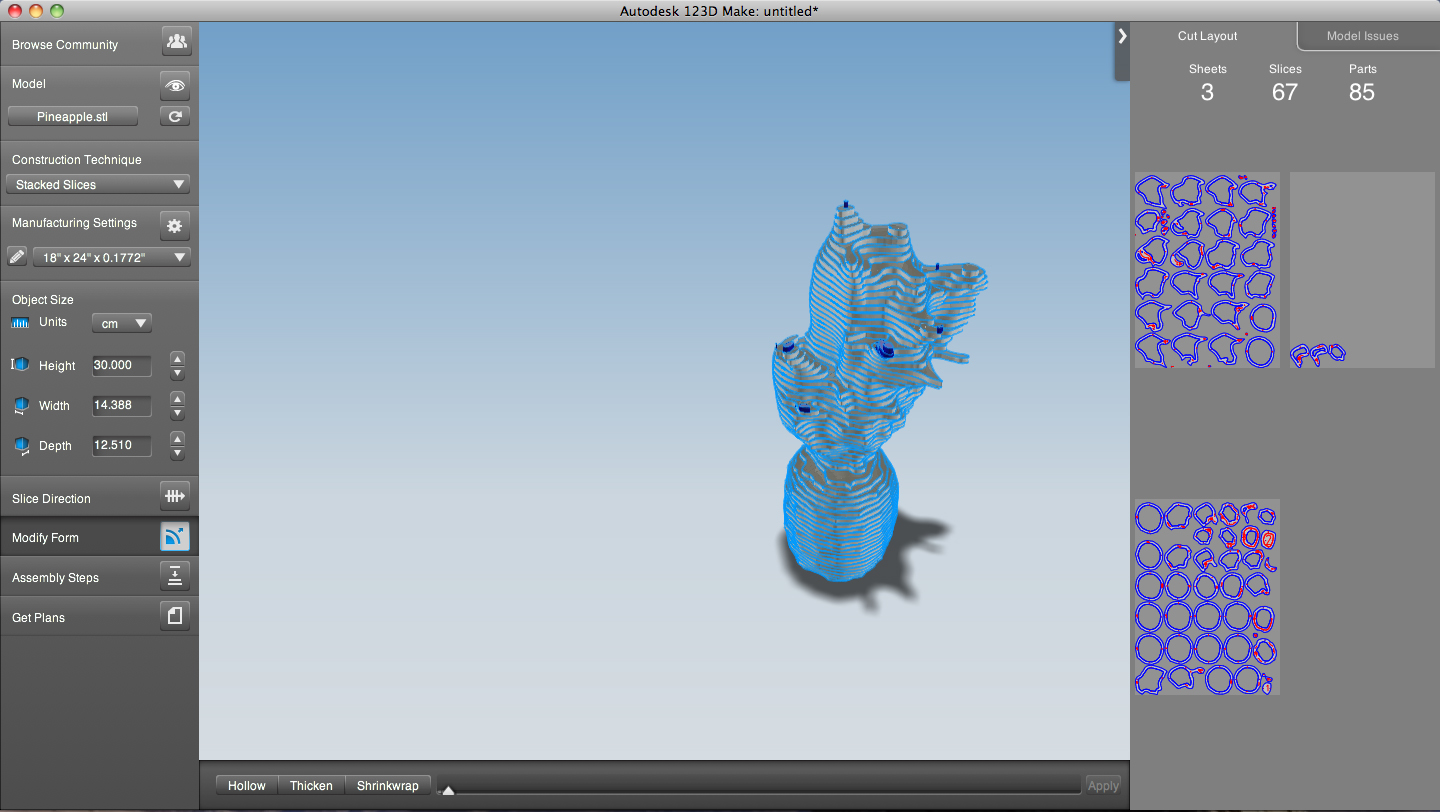
Task: Click the Width value field
Action: point(122,405)
